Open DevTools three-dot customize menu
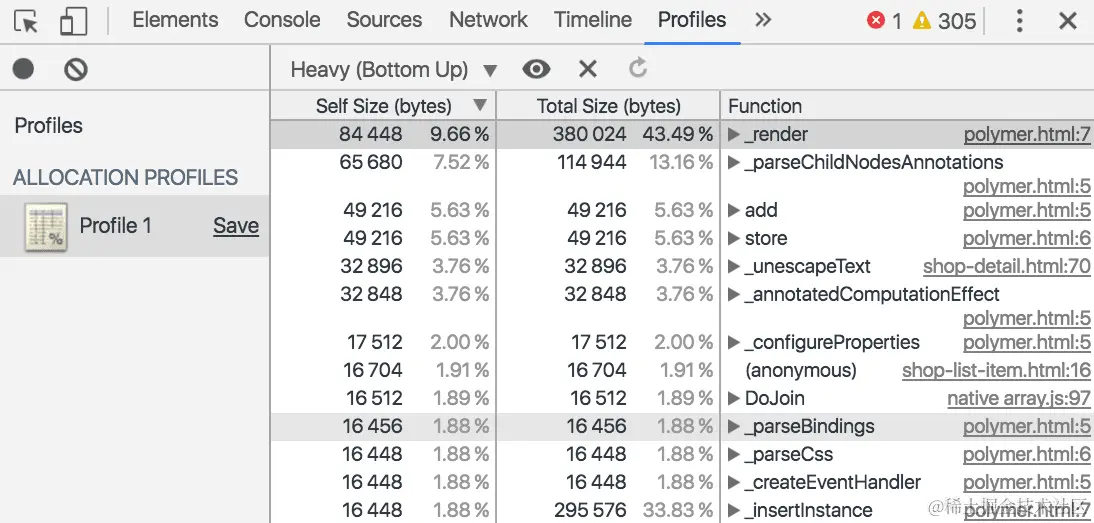1094x523 pixels. coord(1019,21)
